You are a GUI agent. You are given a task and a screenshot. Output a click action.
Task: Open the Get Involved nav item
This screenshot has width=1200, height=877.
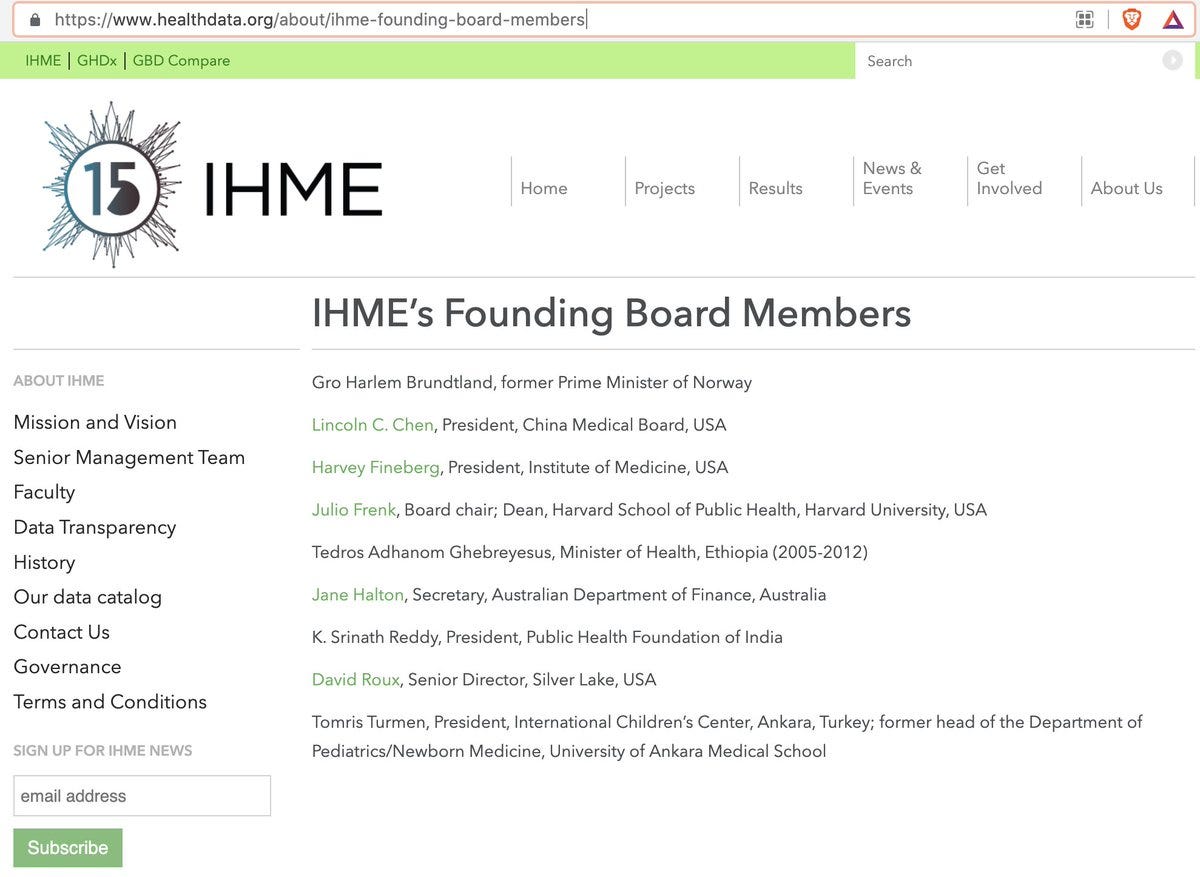(1009, 178)
